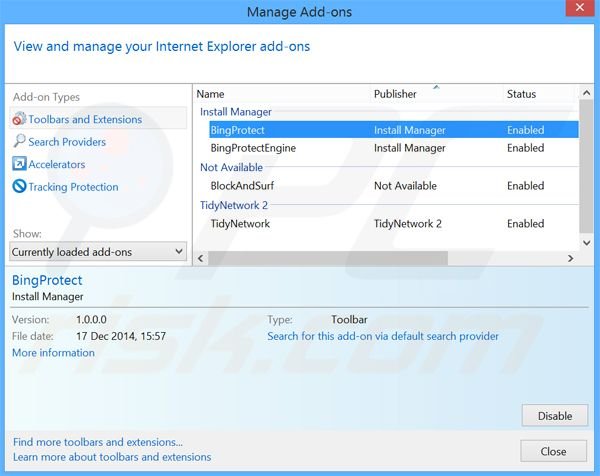
Task: Select Search Providers add-on type
Action: coord(67,142)
